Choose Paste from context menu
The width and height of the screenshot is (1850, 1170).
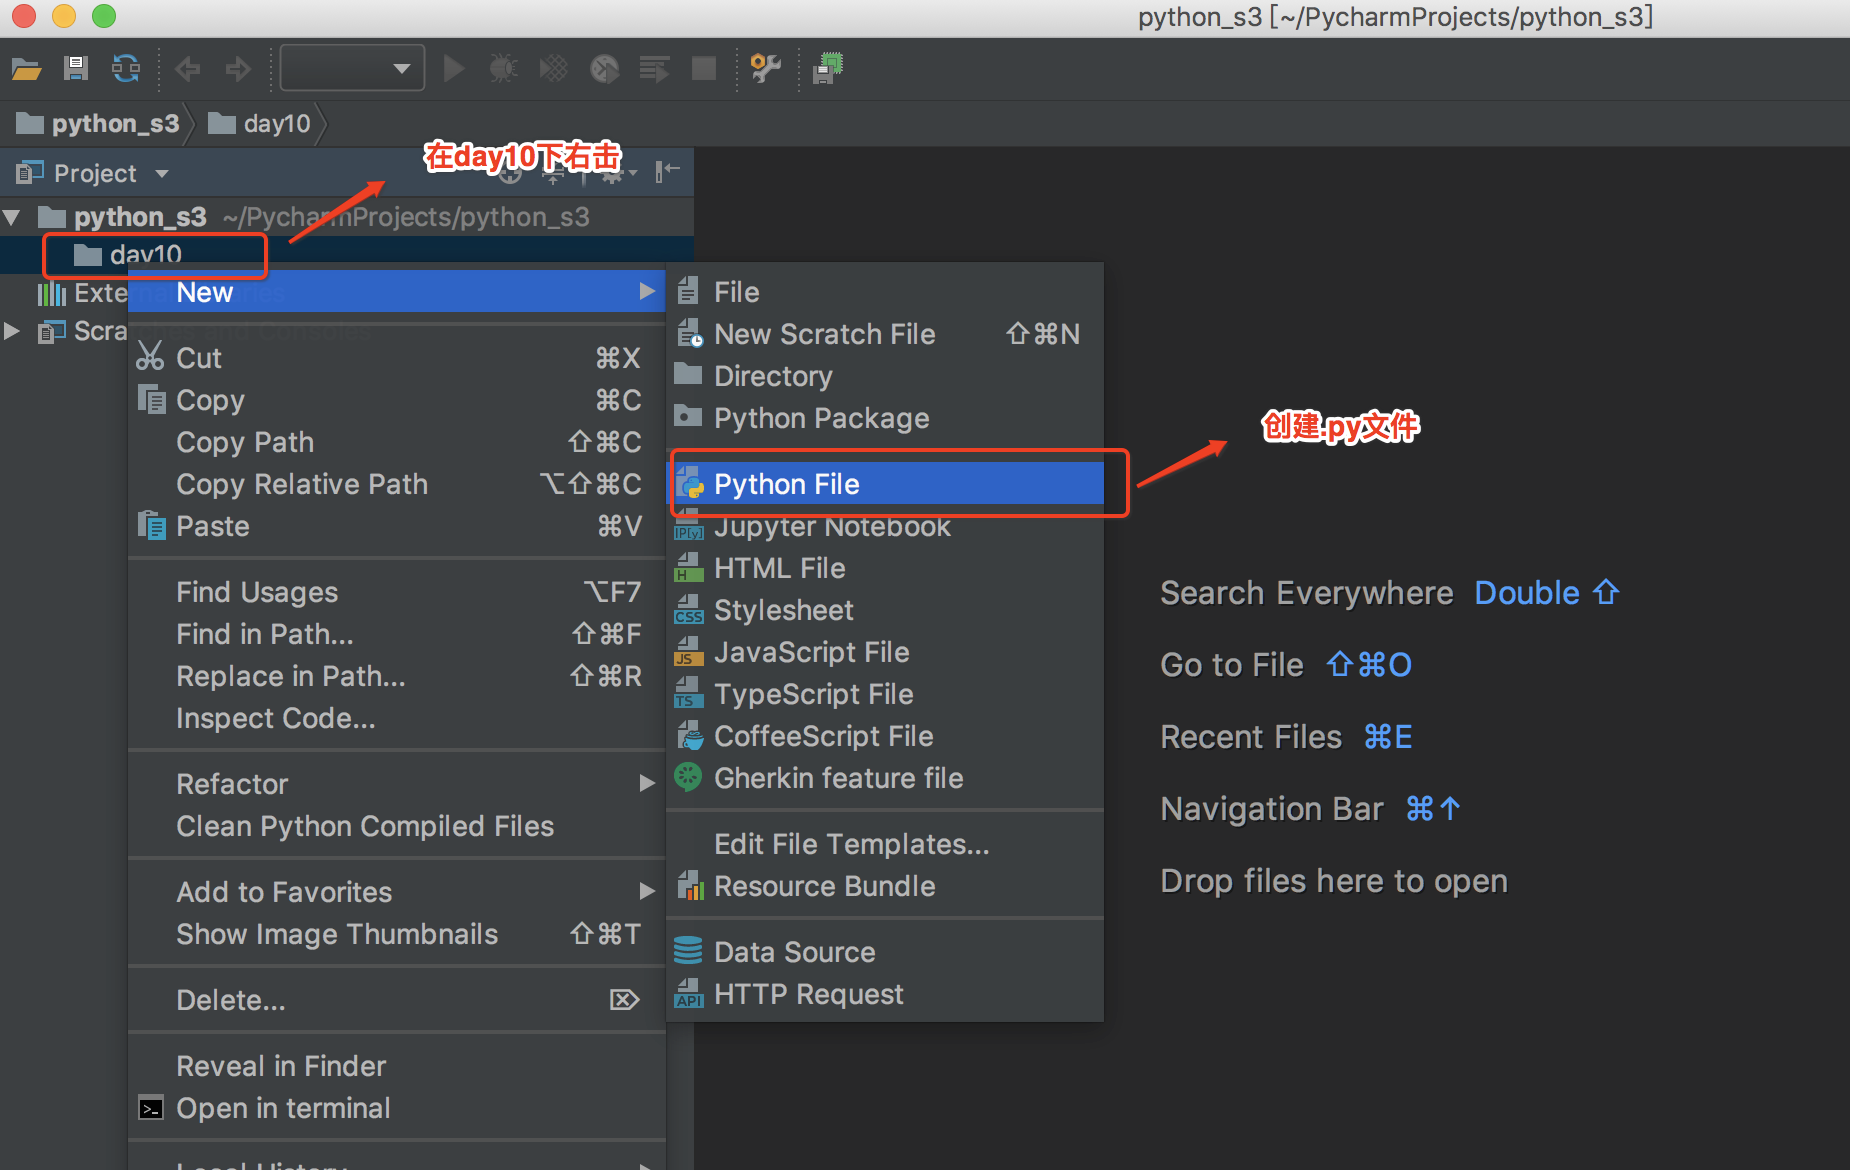[397, 526]
